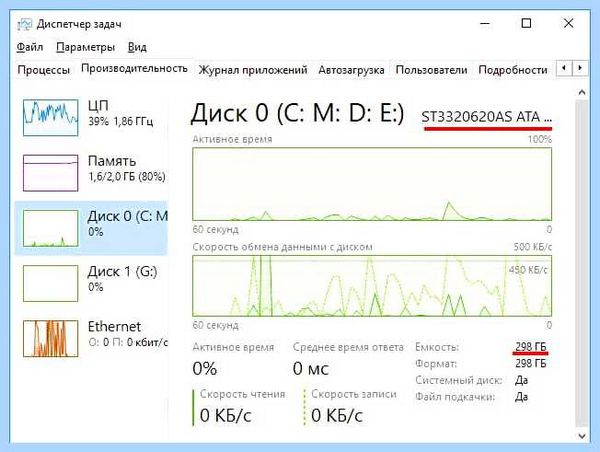Image resolution: width=600 pixels, height=452 pixels.
Task: Click the Активное время disk graph
Action: click(x=372, y=184)
